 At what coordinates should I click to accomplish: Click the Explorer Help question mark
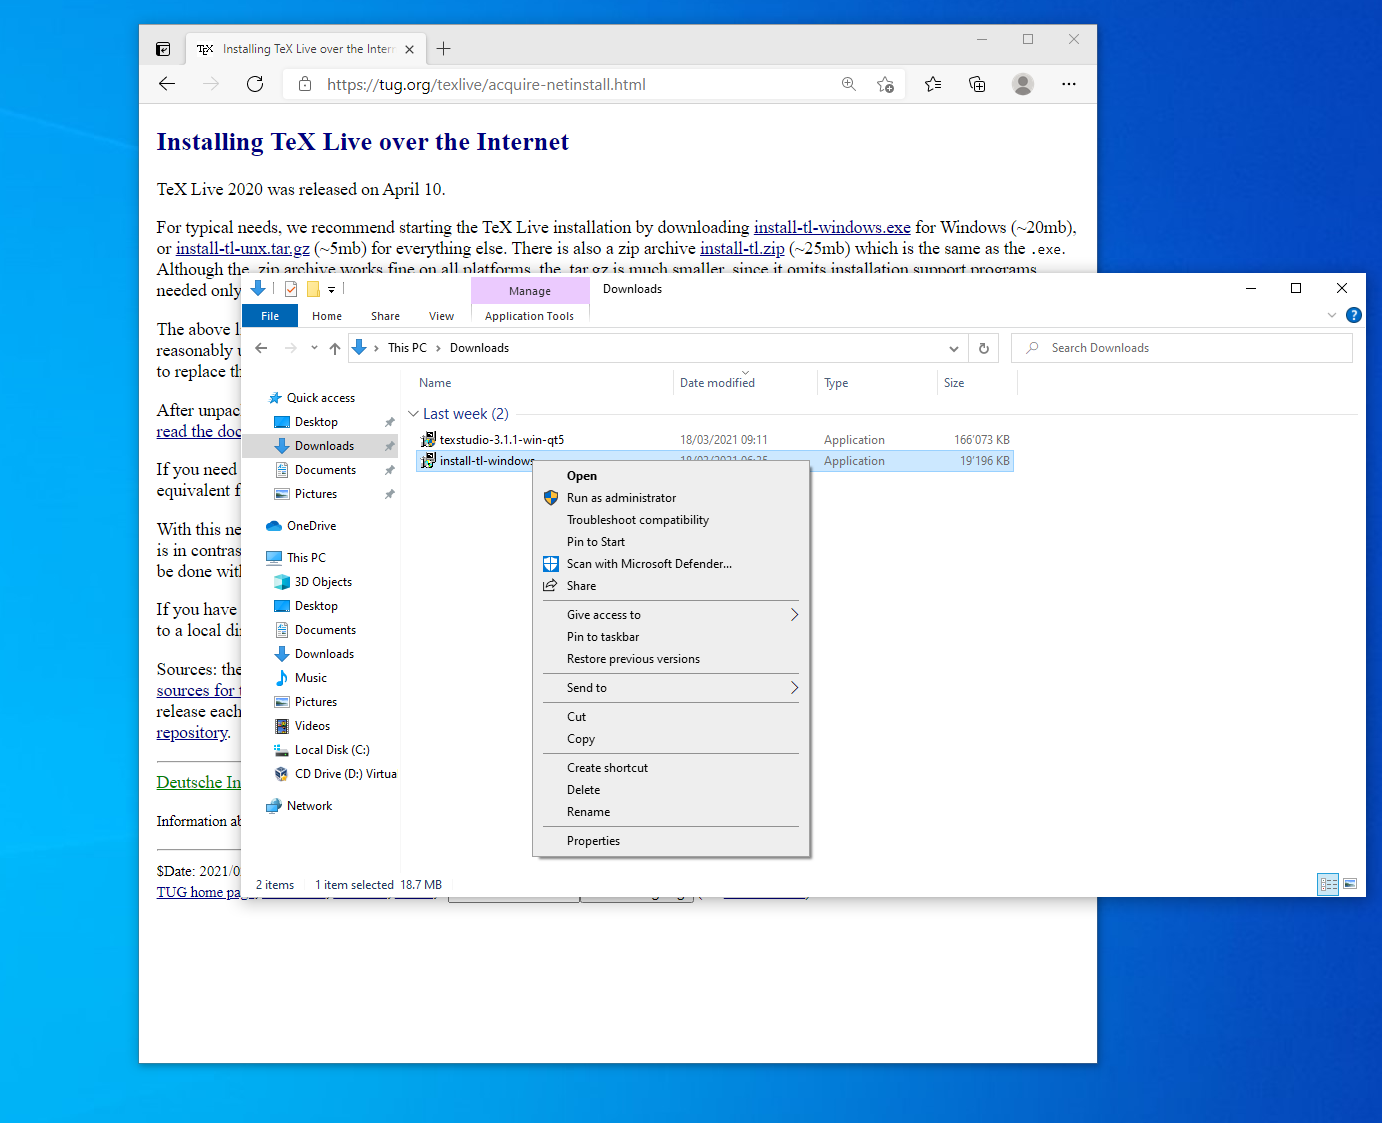[x=1354, y=315]
